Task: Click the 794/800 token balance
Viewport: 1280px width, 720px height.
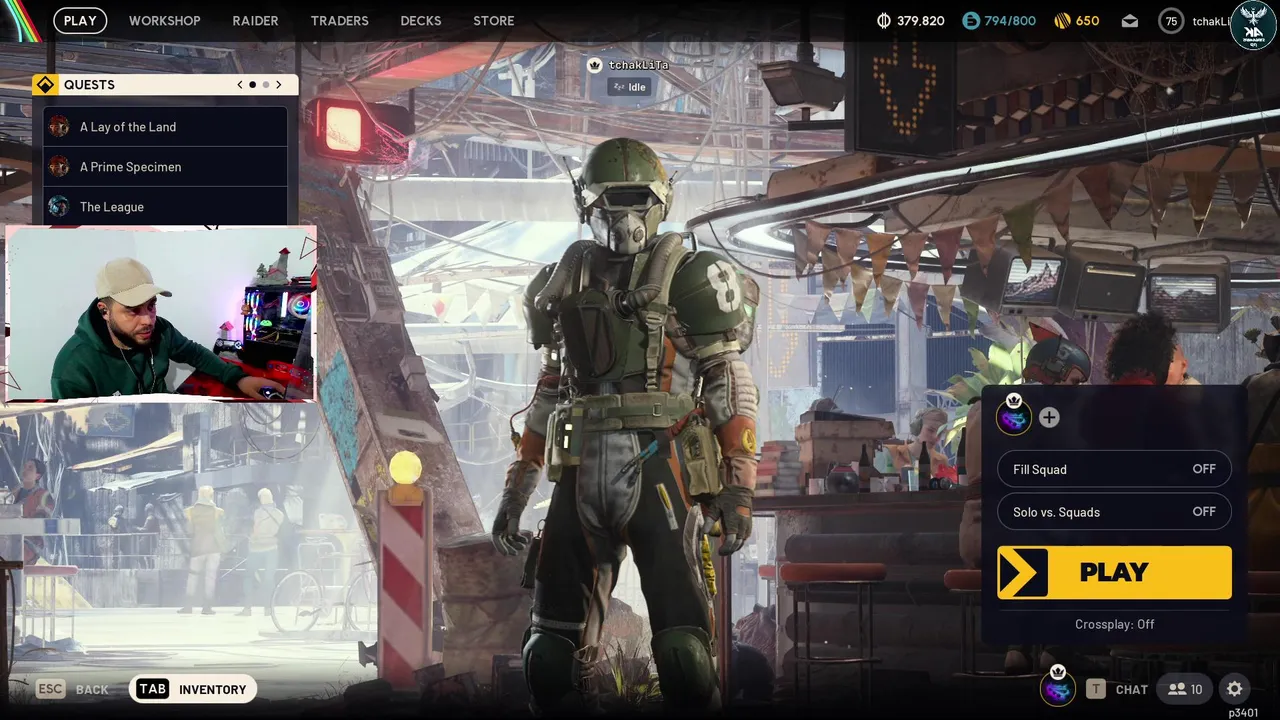Action: point(1010,21)
